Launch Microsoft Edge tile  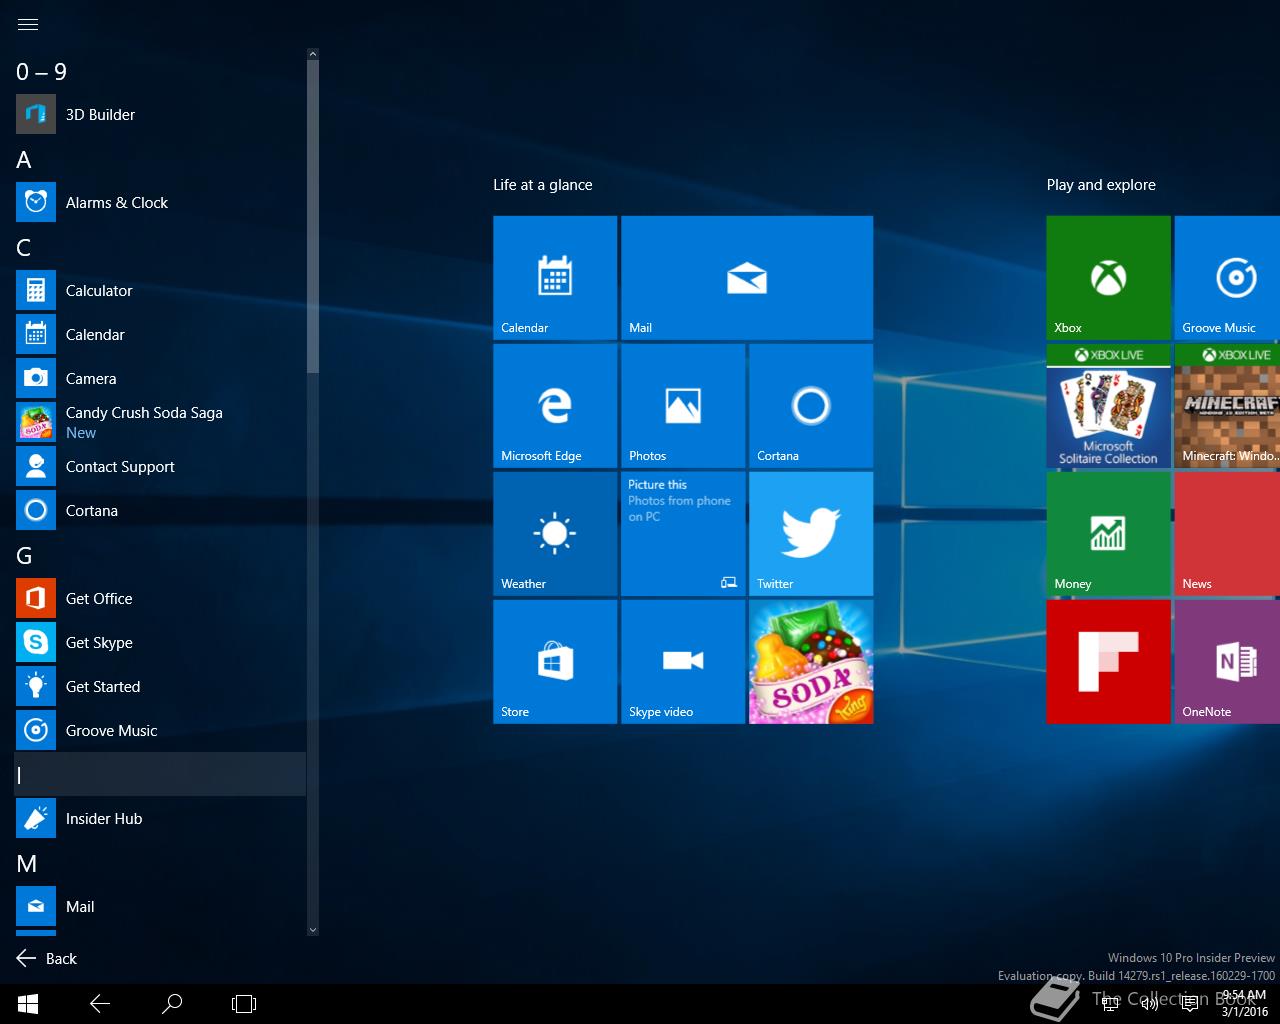tap(555, 406)
